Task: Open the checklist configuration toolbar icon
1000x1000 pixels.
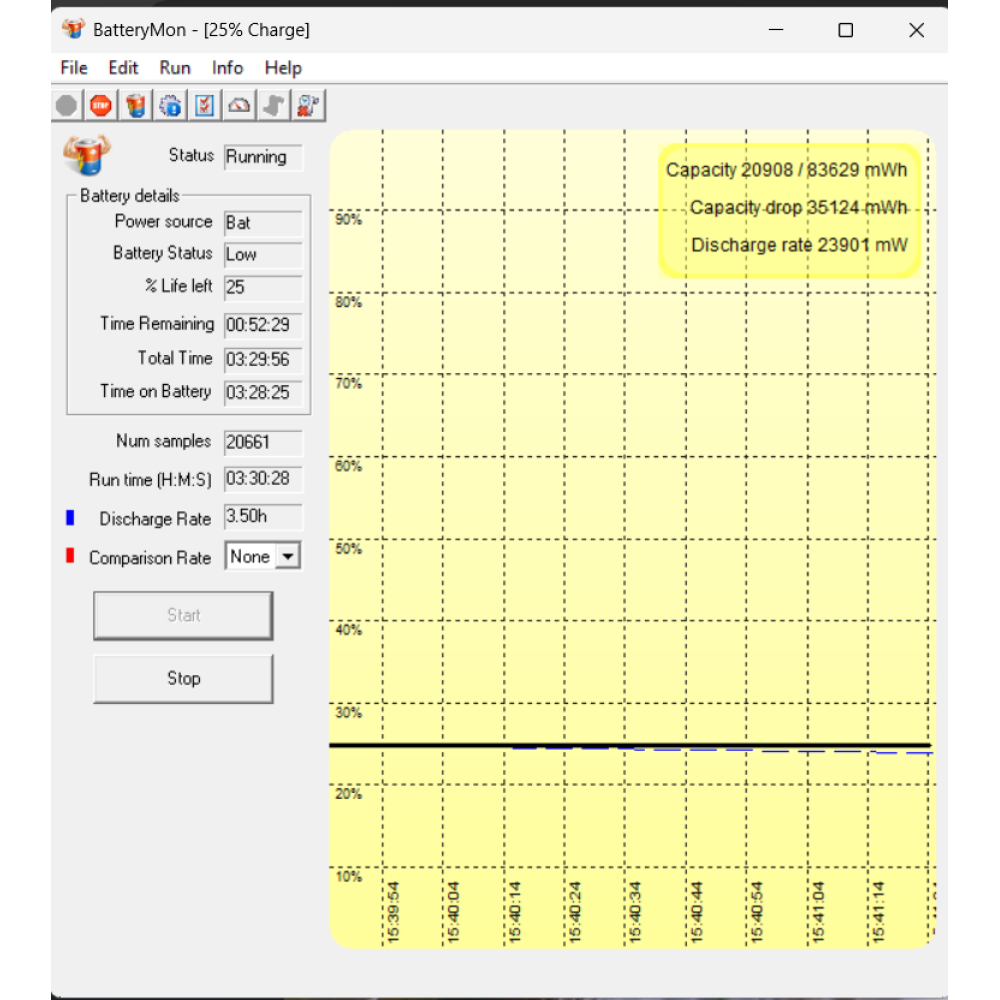Action: [205, 106]
